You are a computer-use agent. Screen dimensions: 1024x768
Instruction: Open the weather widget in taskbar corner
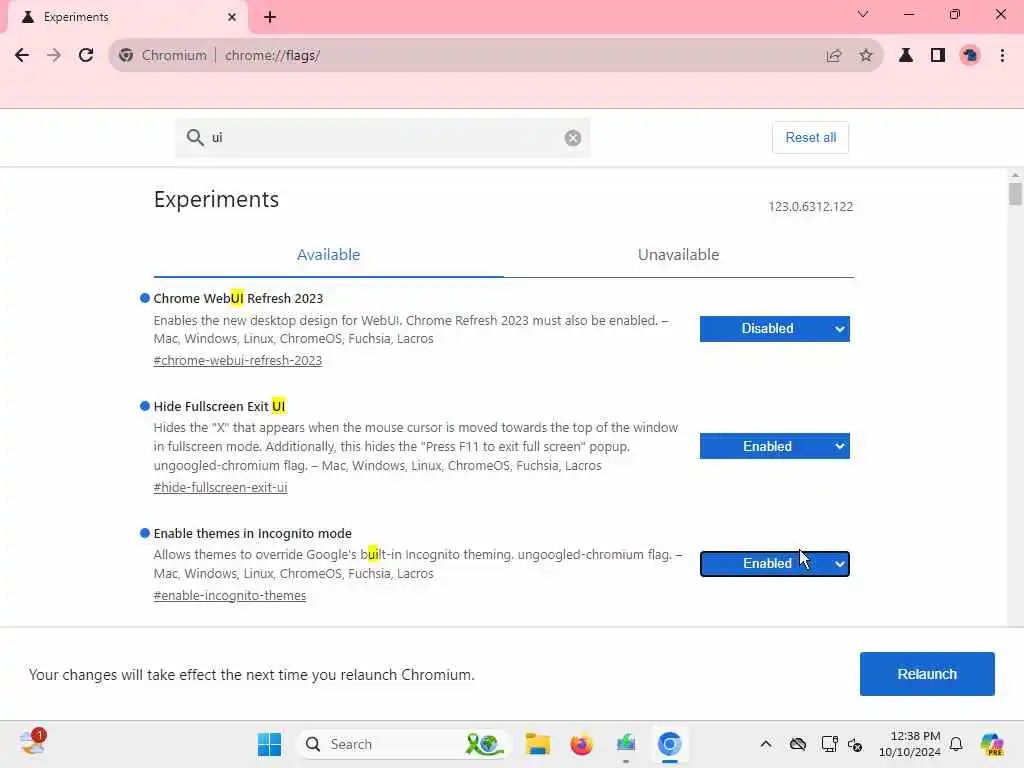33,743
